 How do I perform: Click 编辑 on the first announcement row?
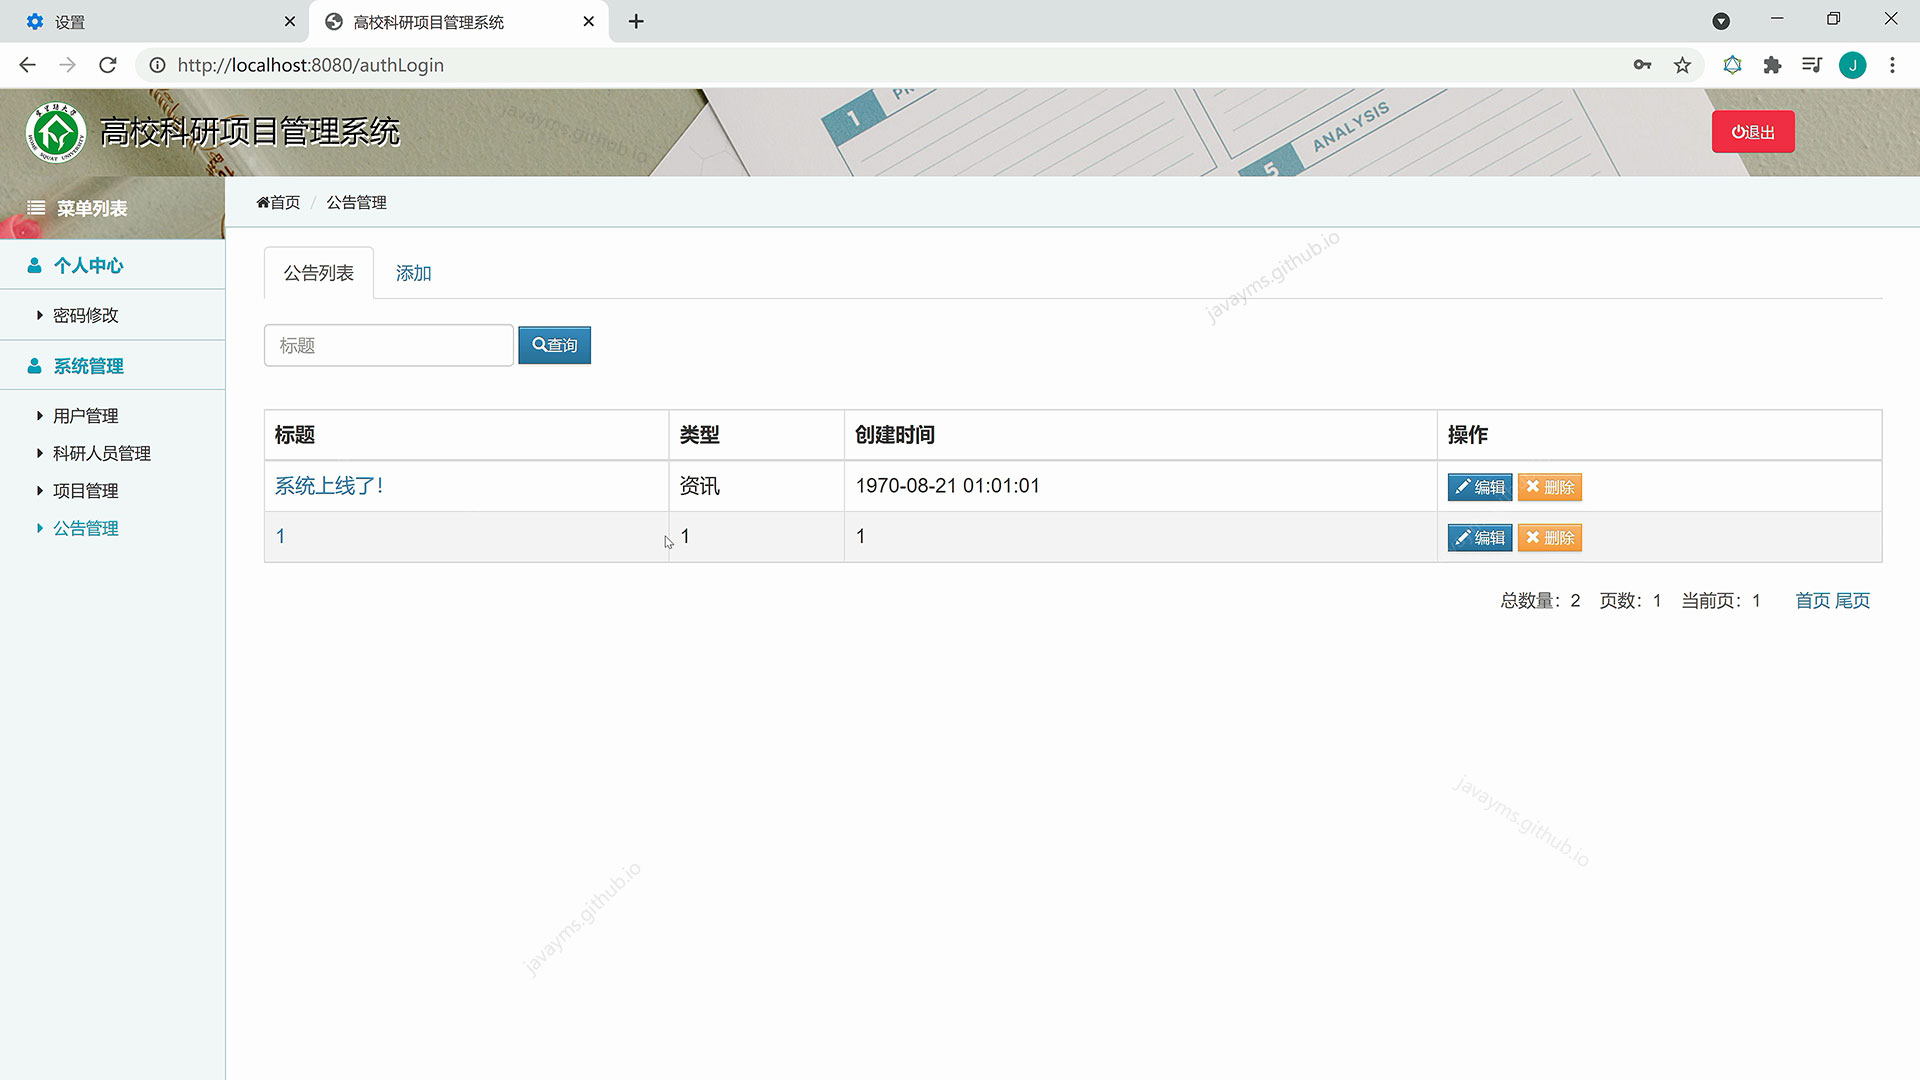click(x=1479, y=487)
